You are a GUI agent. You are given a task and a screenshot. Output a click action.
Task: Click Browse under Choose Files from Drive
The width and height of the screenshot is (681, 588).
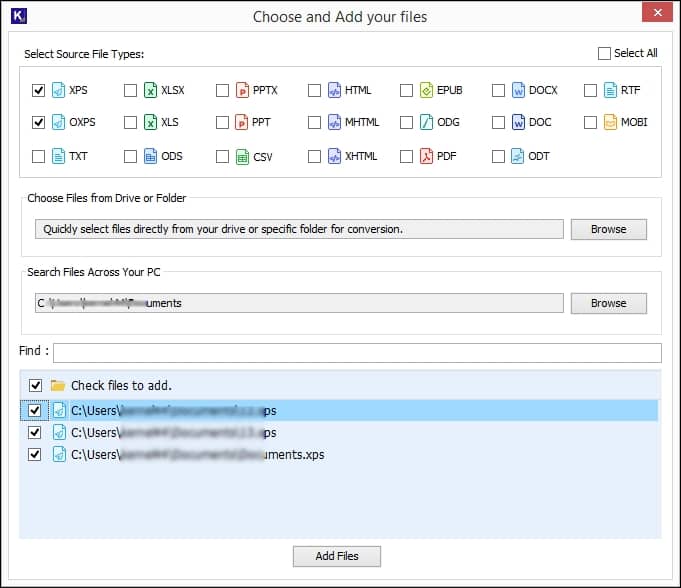608,229
